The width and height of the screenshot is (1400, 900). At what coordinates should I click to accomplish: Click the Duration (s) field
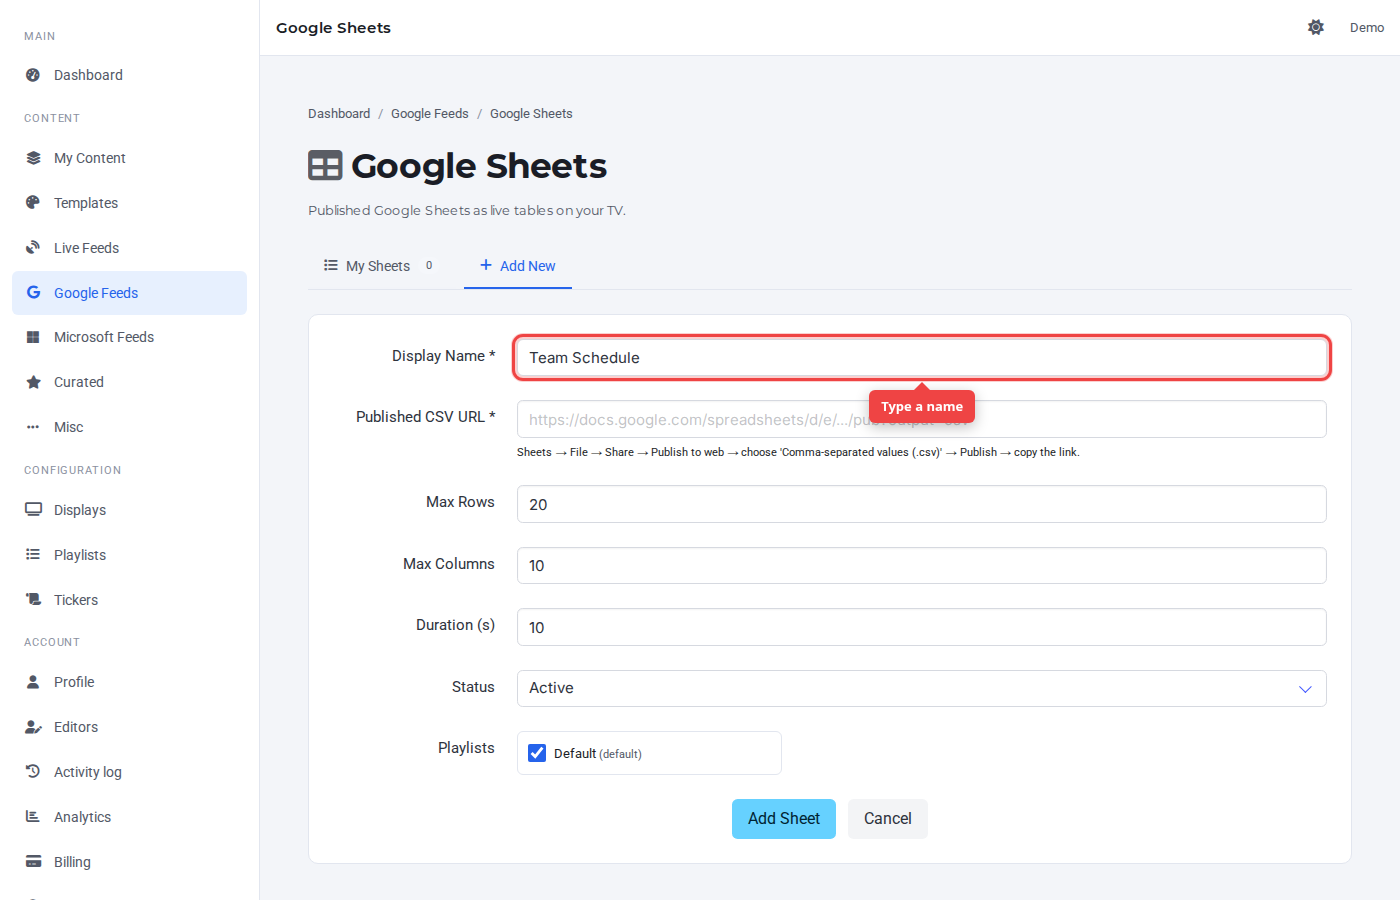tap(921, 627)
